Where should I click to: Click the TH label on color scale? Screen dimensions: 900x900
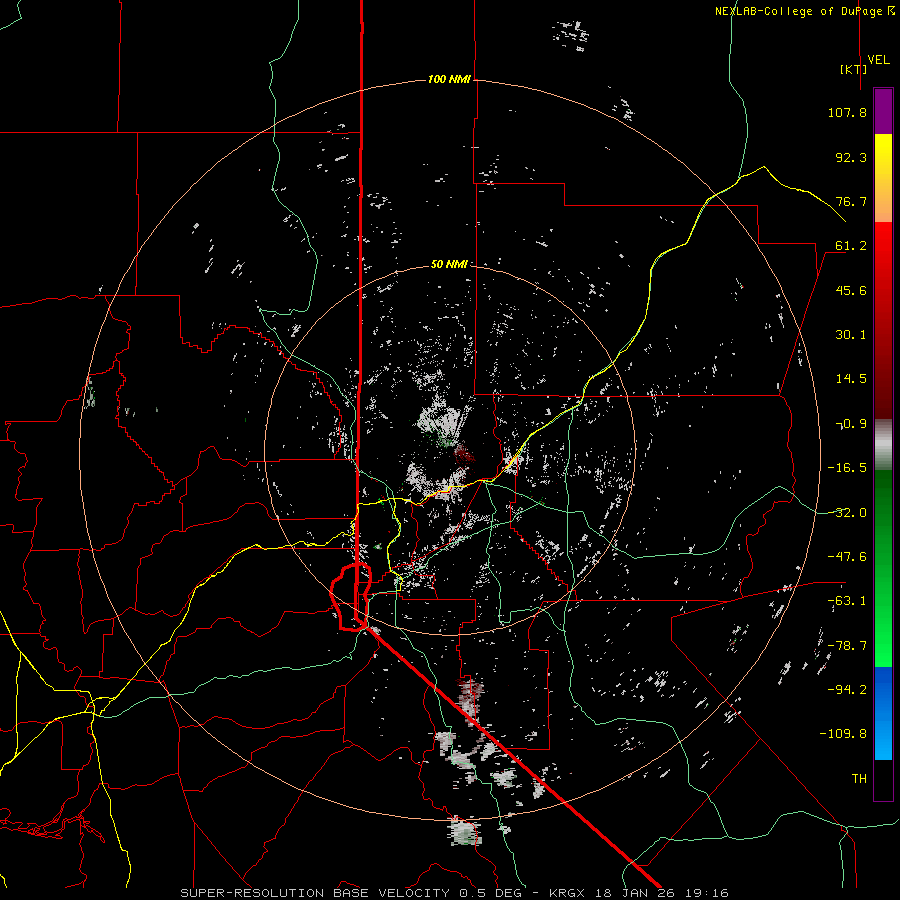coord(859,778)
